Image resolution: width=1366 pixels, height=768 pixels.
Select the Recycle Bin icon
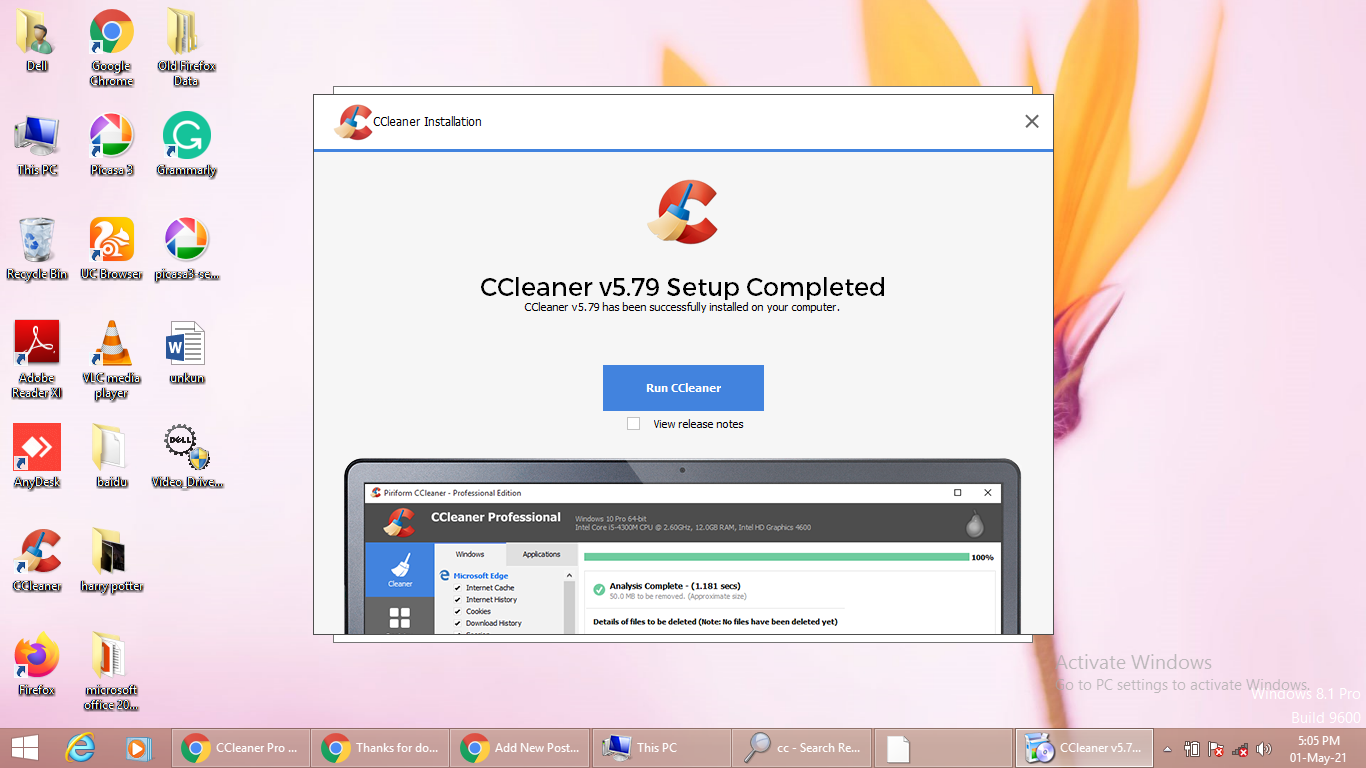point(37,249)
